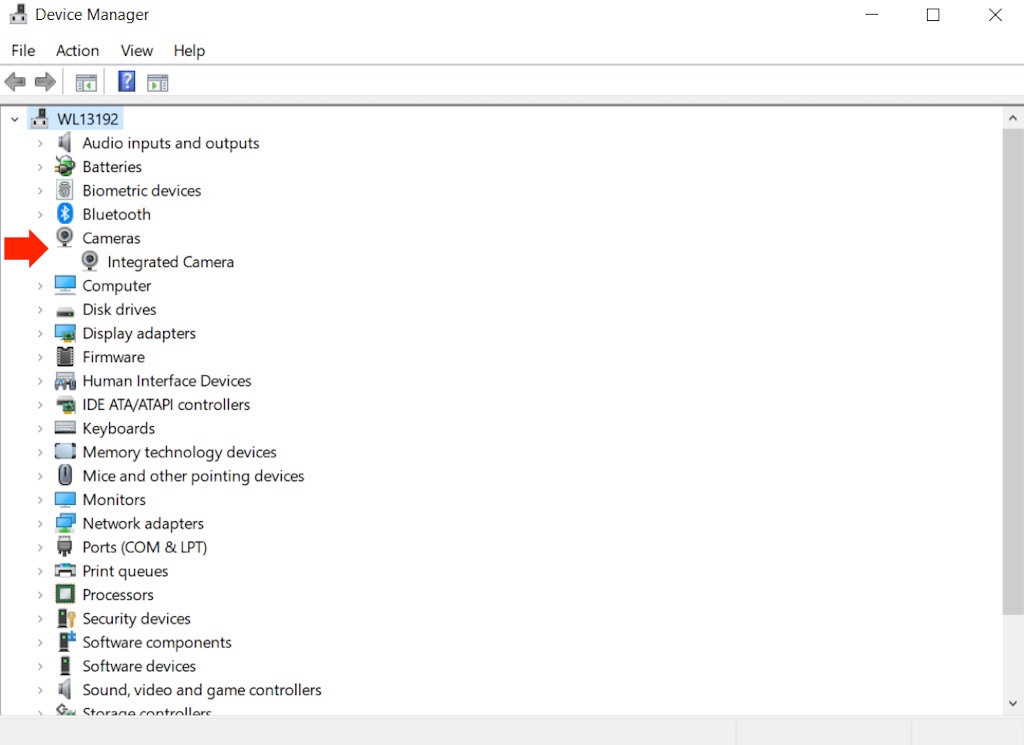Open the Action menu
This screenshot has width=1024, height=745.
(x=78, y=50)
